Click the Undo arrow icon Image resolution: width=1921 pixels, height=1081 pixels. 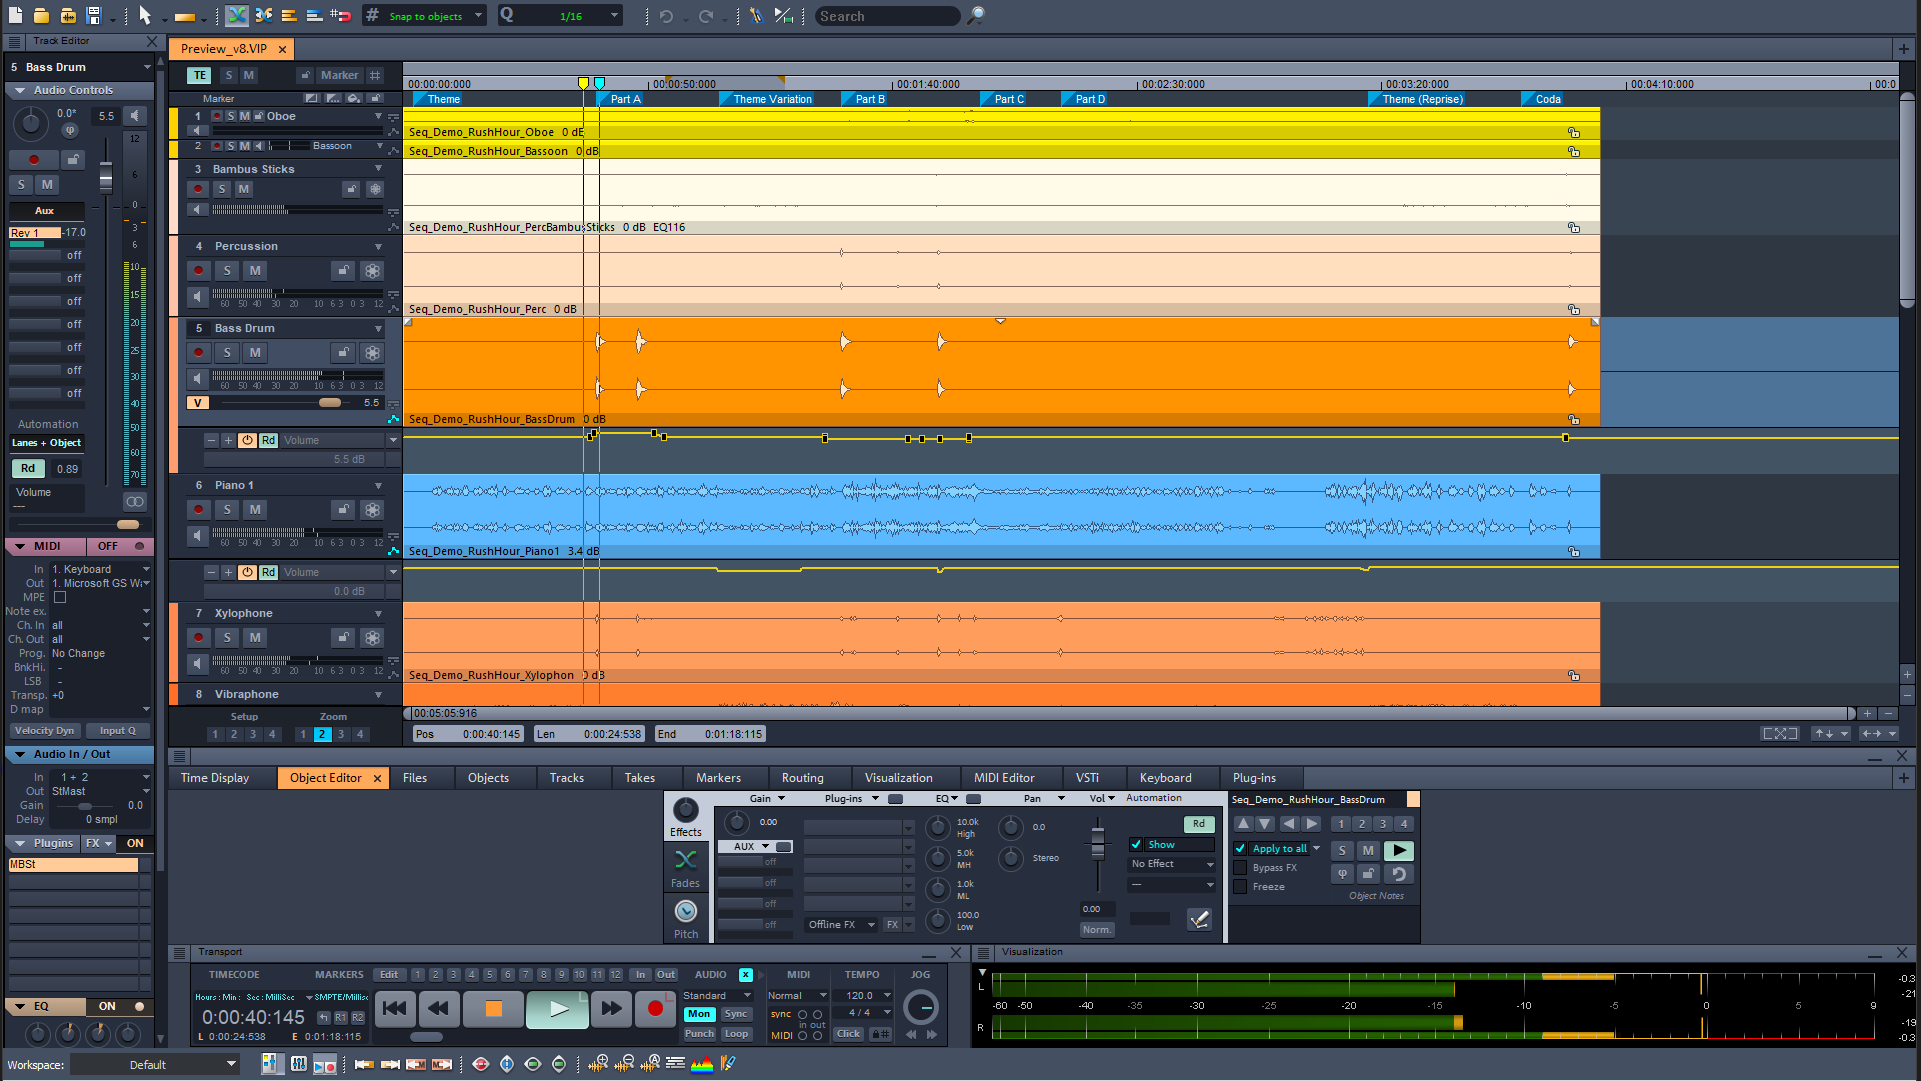coord(665,16)
